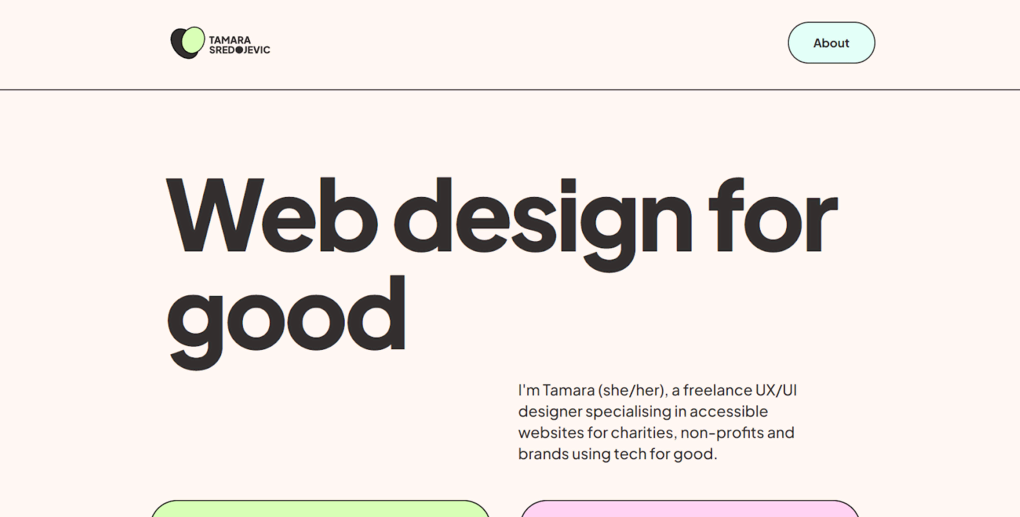Screen dimensions: 1020x517
Task: Click the "designer specialising in accessible" line
Action: click(x=643, y=411)
